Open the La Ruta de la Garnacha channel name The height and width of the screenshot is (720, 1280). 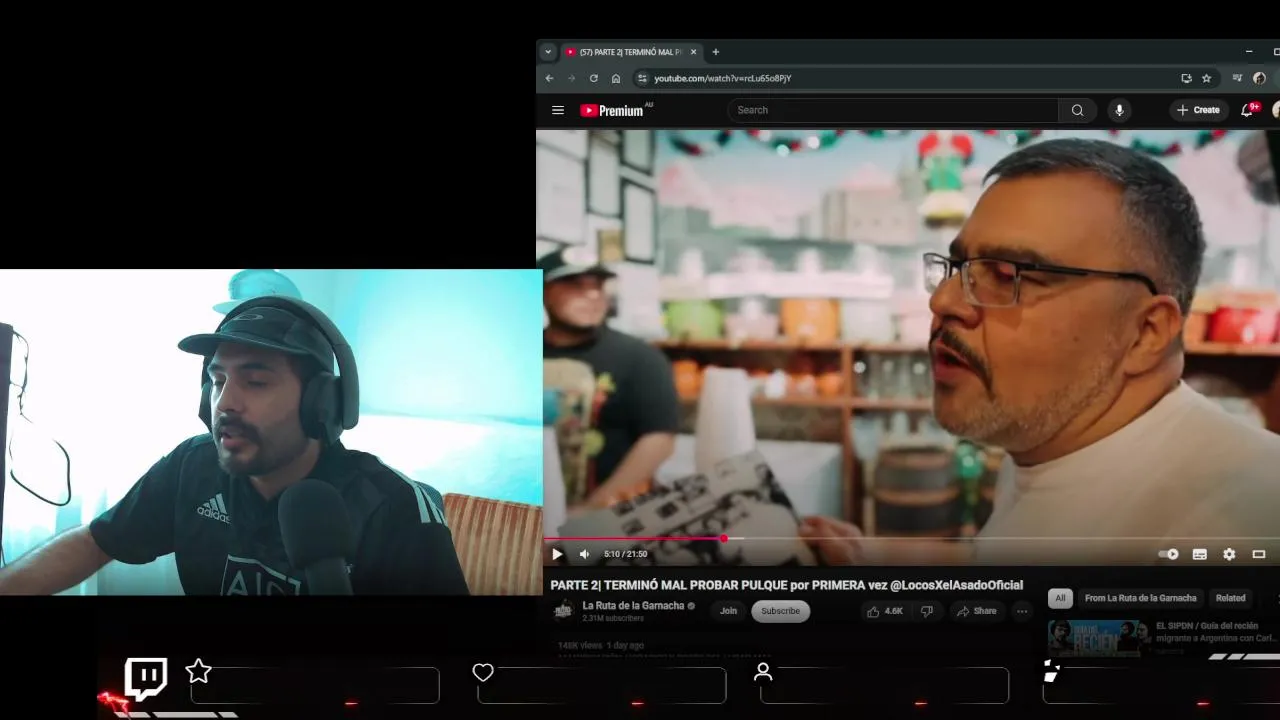click(x=633, y=605)
